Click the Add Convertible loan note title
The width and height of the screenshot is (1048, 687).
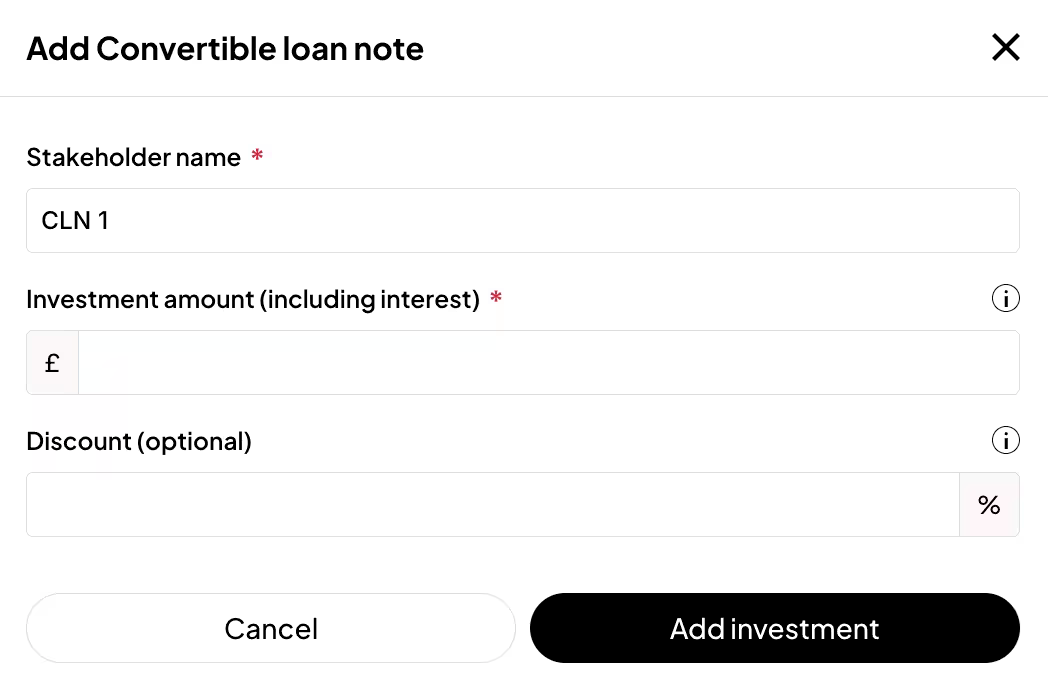pos(225,48)
